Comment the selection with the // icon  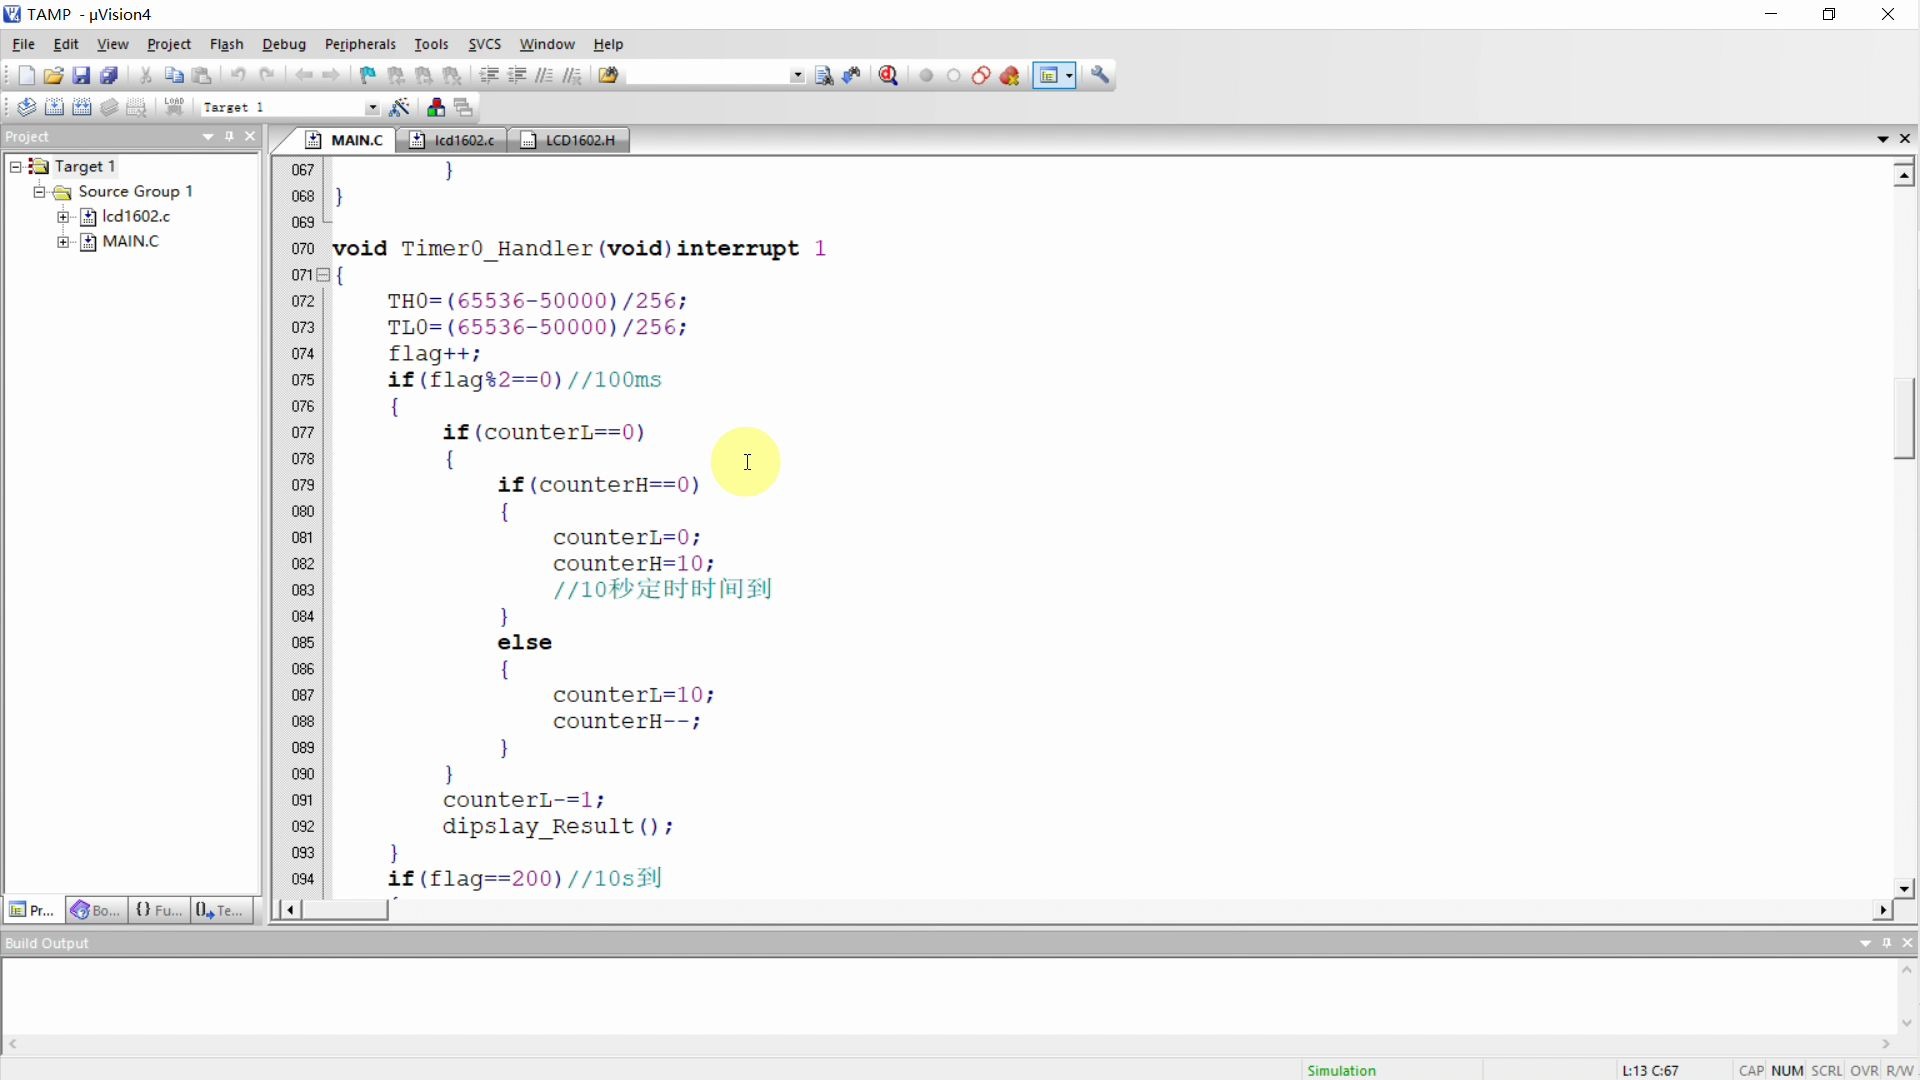[545, 76]
